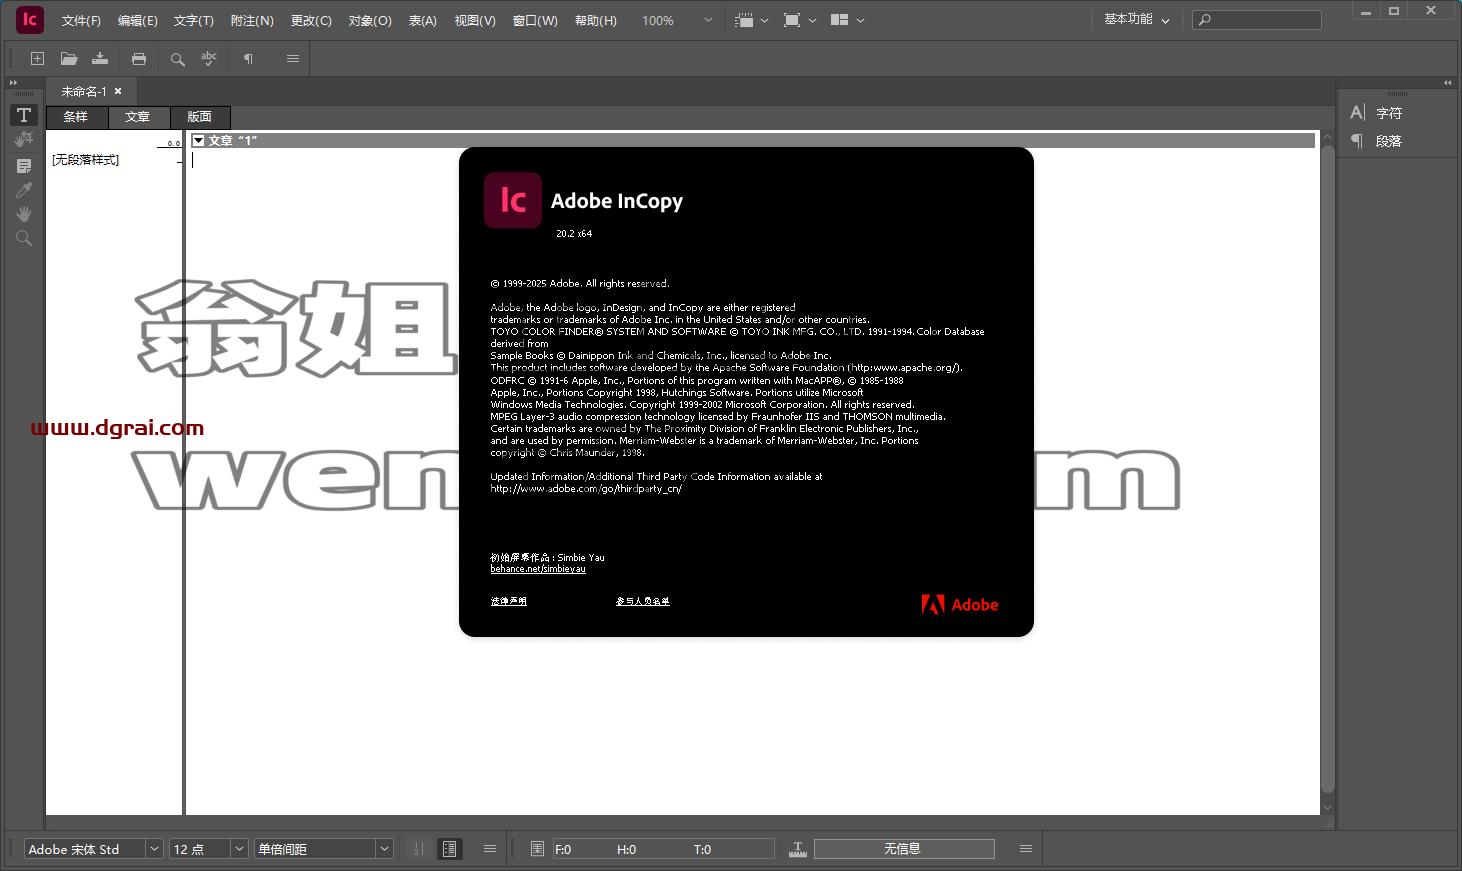
Task: Click the Open folder icon in toolbar
Action: point(69,59)
